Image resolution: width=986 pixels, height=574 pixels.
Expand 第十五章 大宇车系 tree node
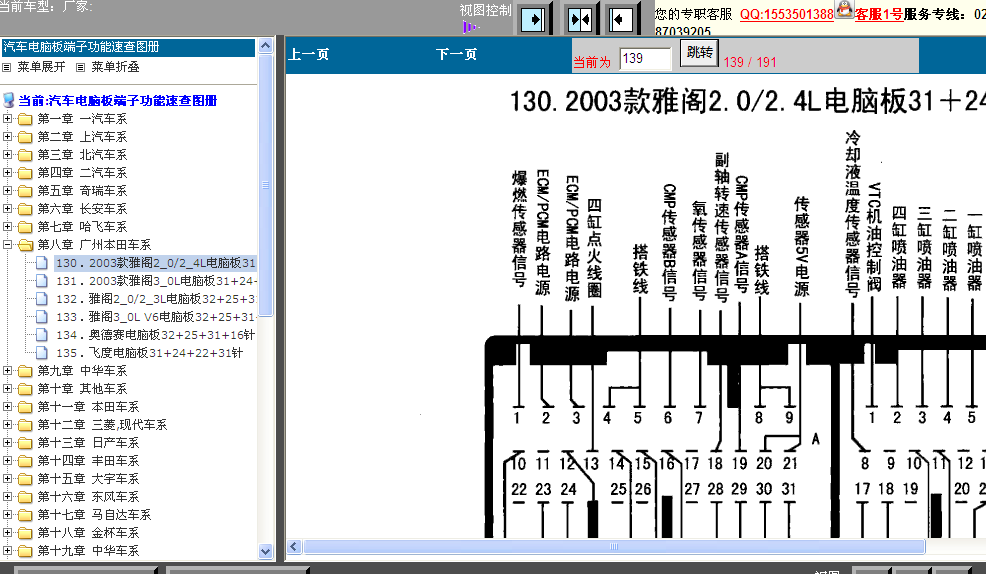tap(8, 478)
